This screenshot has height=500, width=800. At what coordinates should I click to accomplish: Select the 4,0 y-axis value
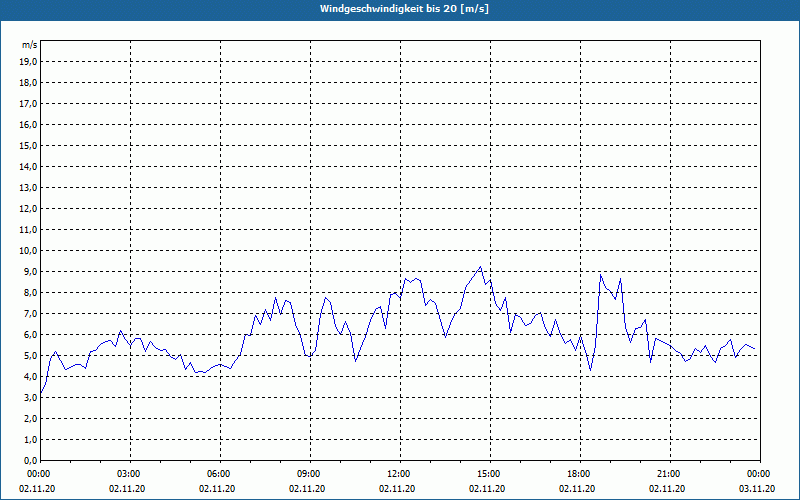coord(30,376)
